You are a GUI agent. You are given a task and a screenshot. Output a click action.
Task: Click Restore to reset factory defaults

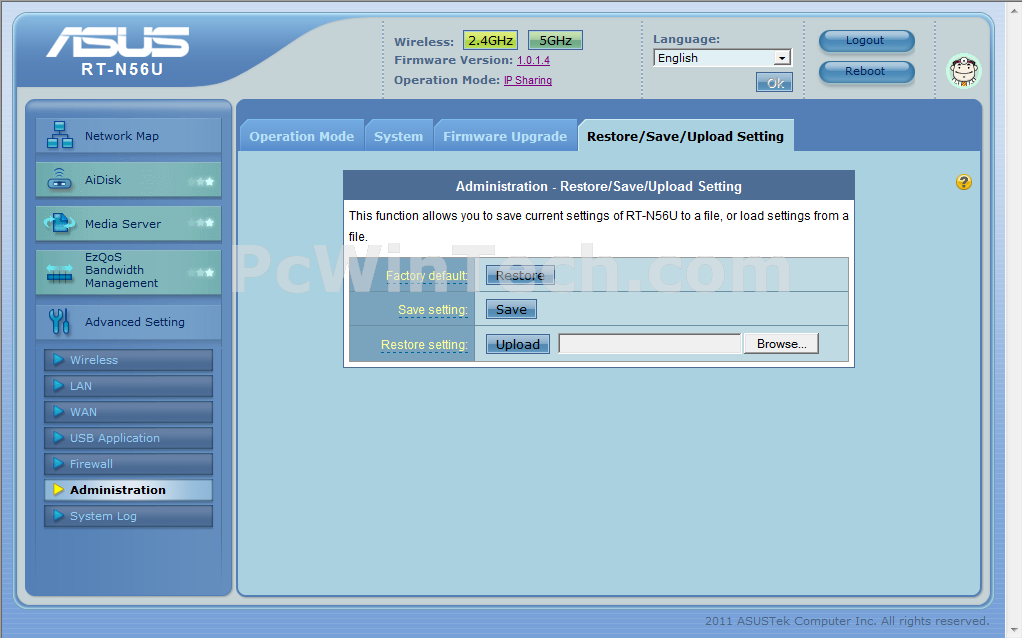[x=520, y=275]
